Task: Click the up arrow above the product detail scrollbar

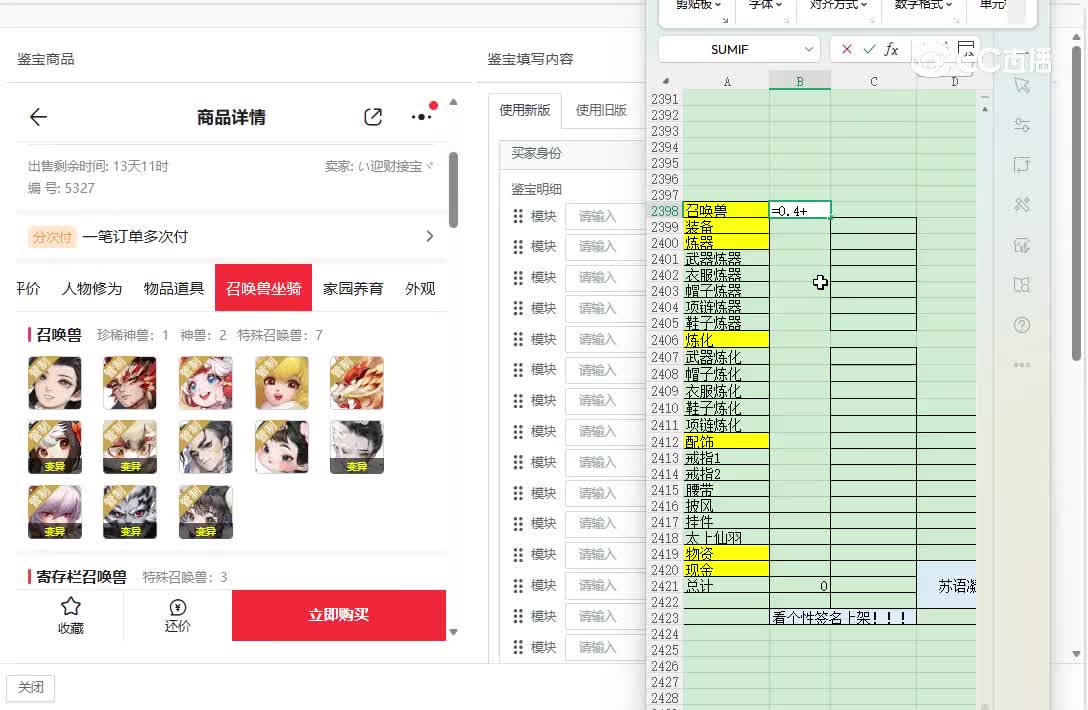Action: (x=454, y=102)
